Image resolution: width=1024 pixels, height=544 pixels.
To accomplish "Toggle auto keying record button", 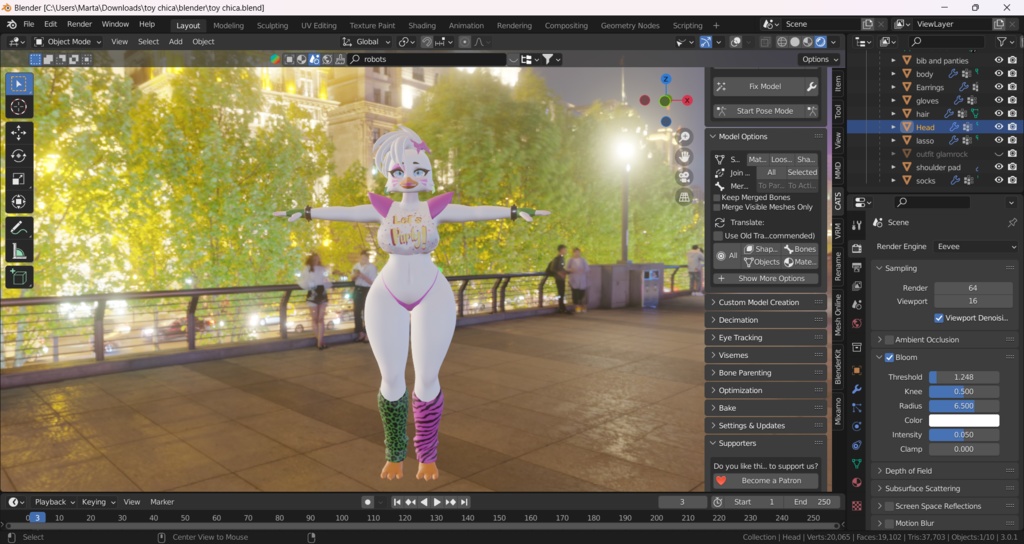I will 368,502.
